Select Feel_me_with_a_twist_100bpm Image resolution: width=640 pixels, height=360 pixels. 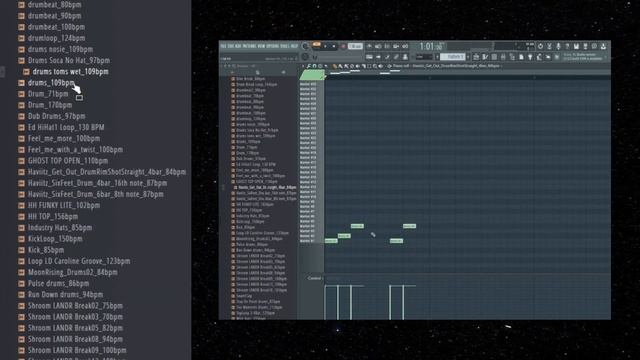point(75,149)
